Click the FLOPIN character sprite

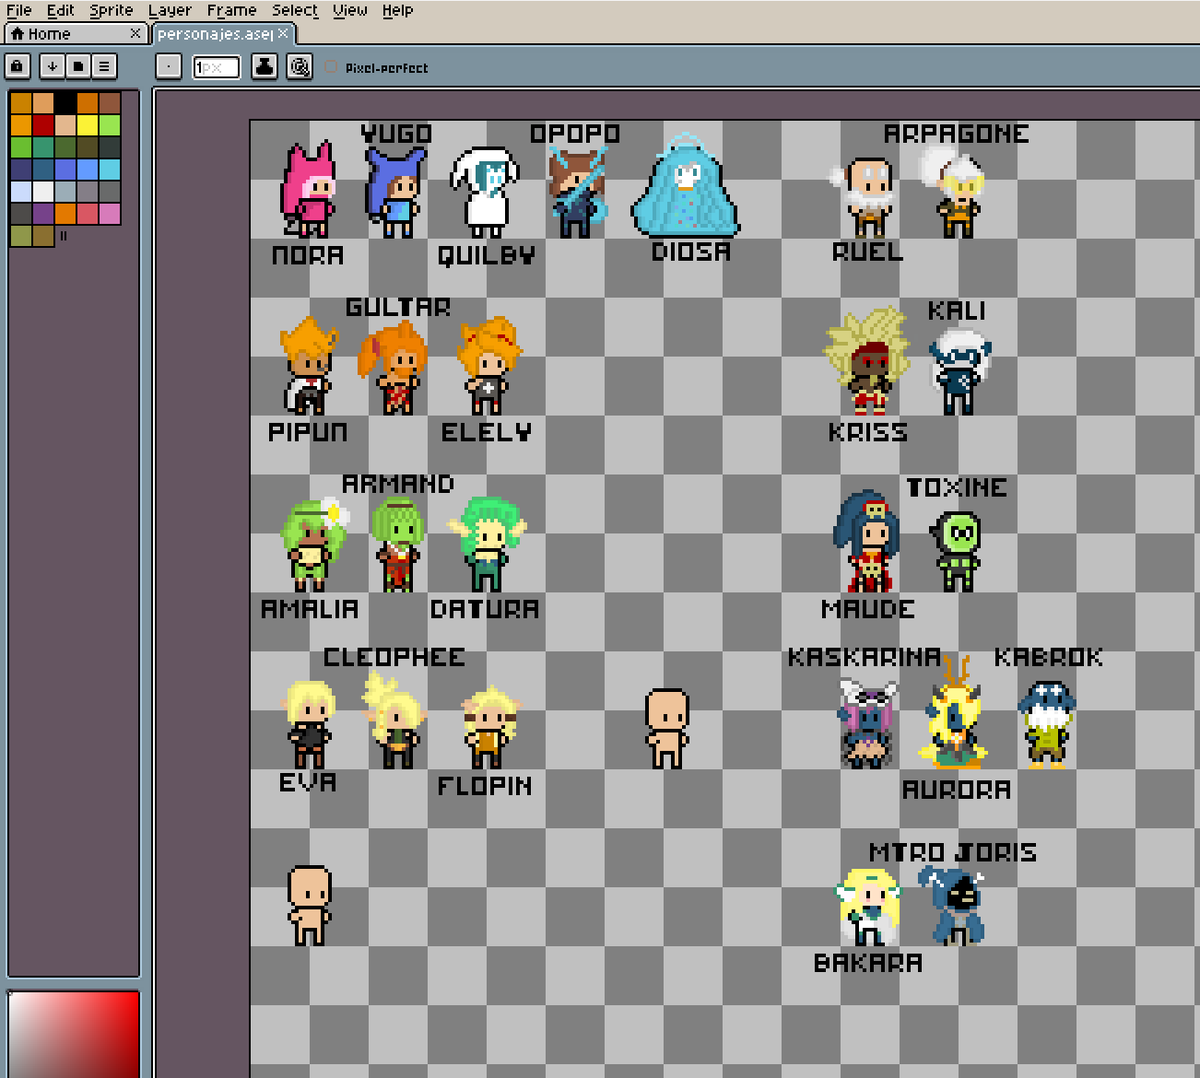489,726
